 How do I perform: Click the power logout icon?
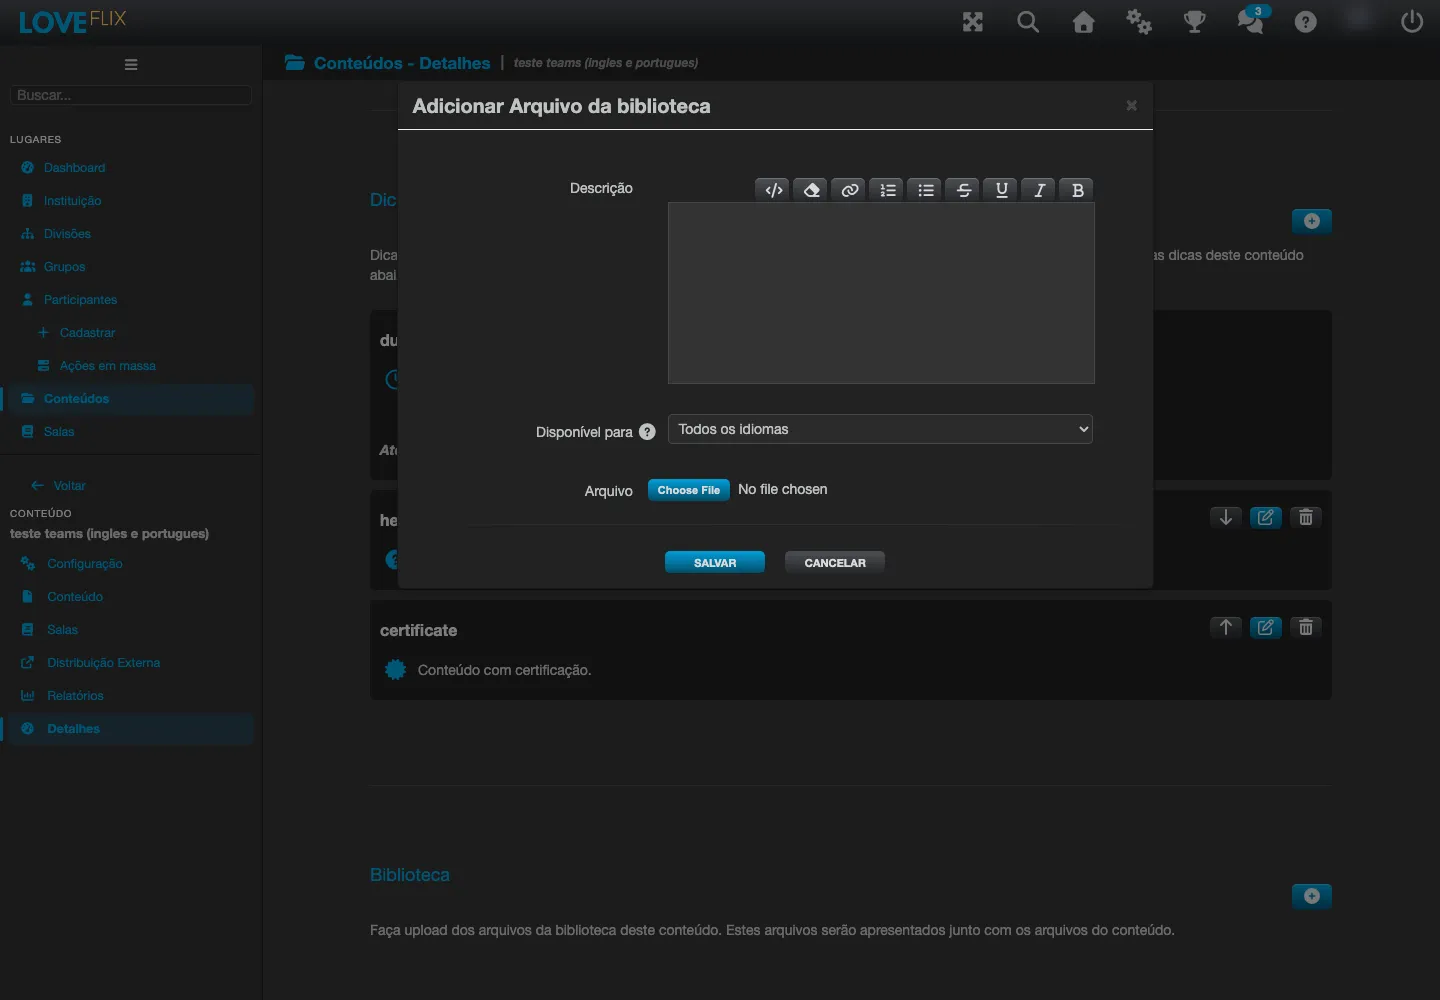pyautogui.click(x=1412, y=22)
